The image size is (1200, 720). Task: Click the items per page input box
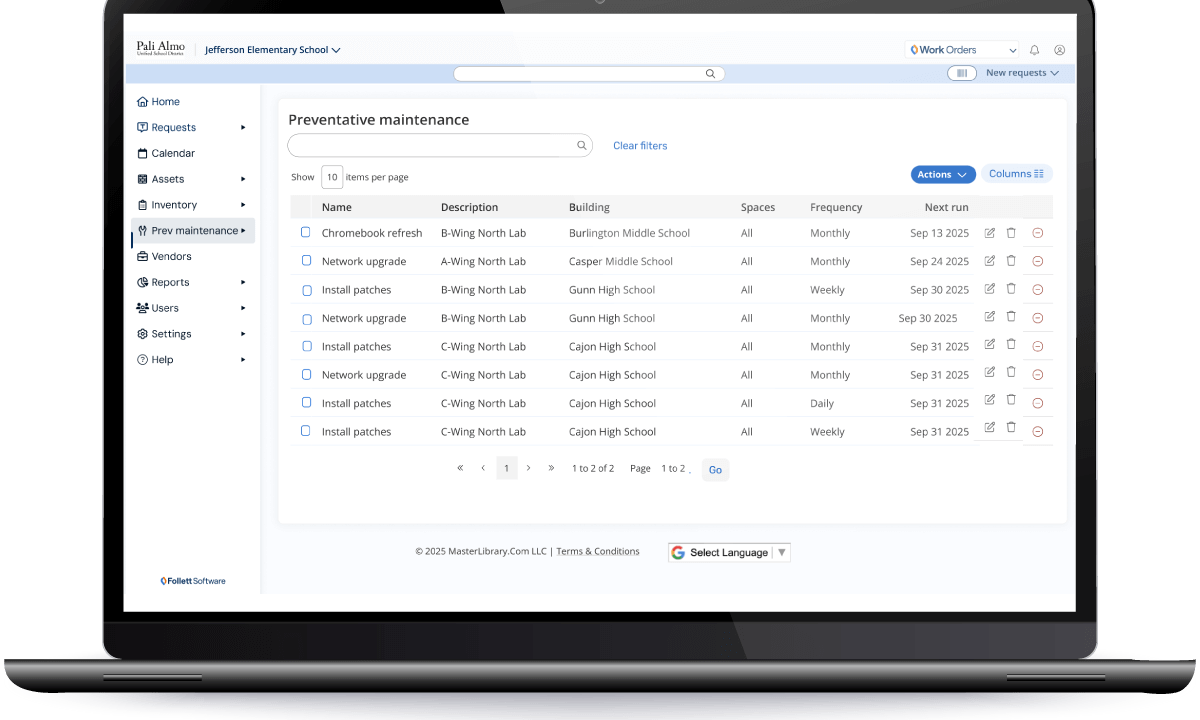click(332, 177)
